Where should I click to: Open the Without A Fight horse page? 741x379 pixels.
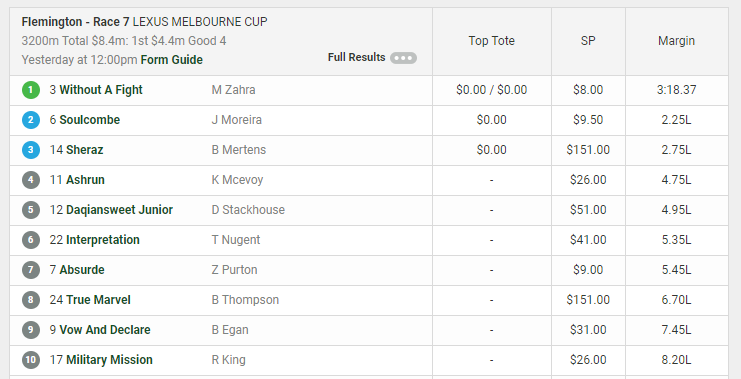101,90
